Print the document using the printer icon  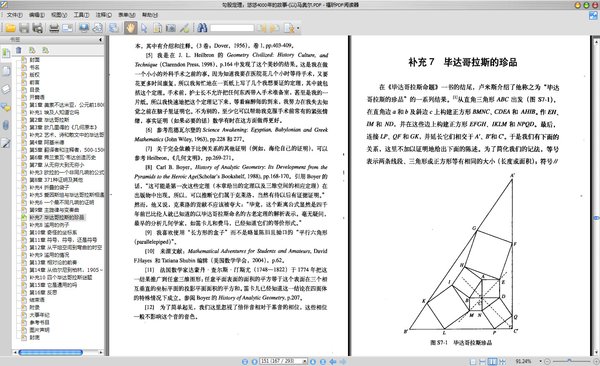pyautogui.click(x=54, y=28)
